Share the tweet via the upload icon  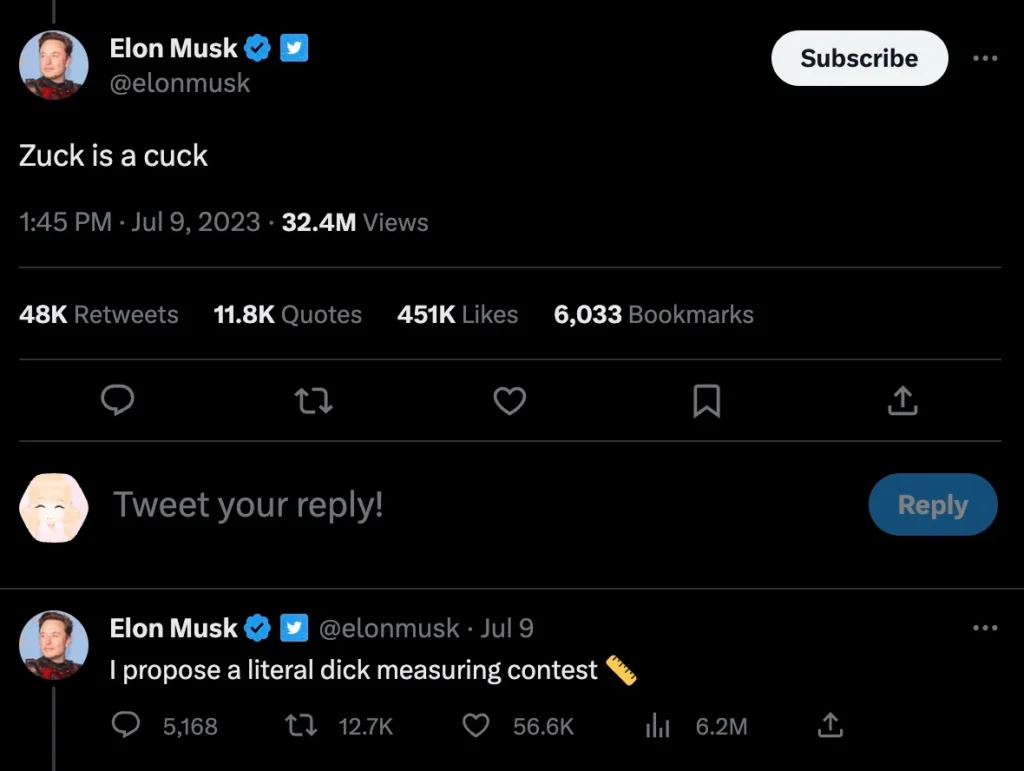(x=902, y=400)
